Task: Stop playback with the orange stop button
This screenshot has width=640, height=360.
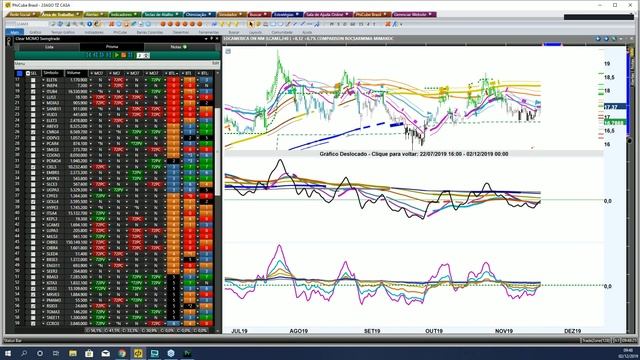Action: coord(123,55)
